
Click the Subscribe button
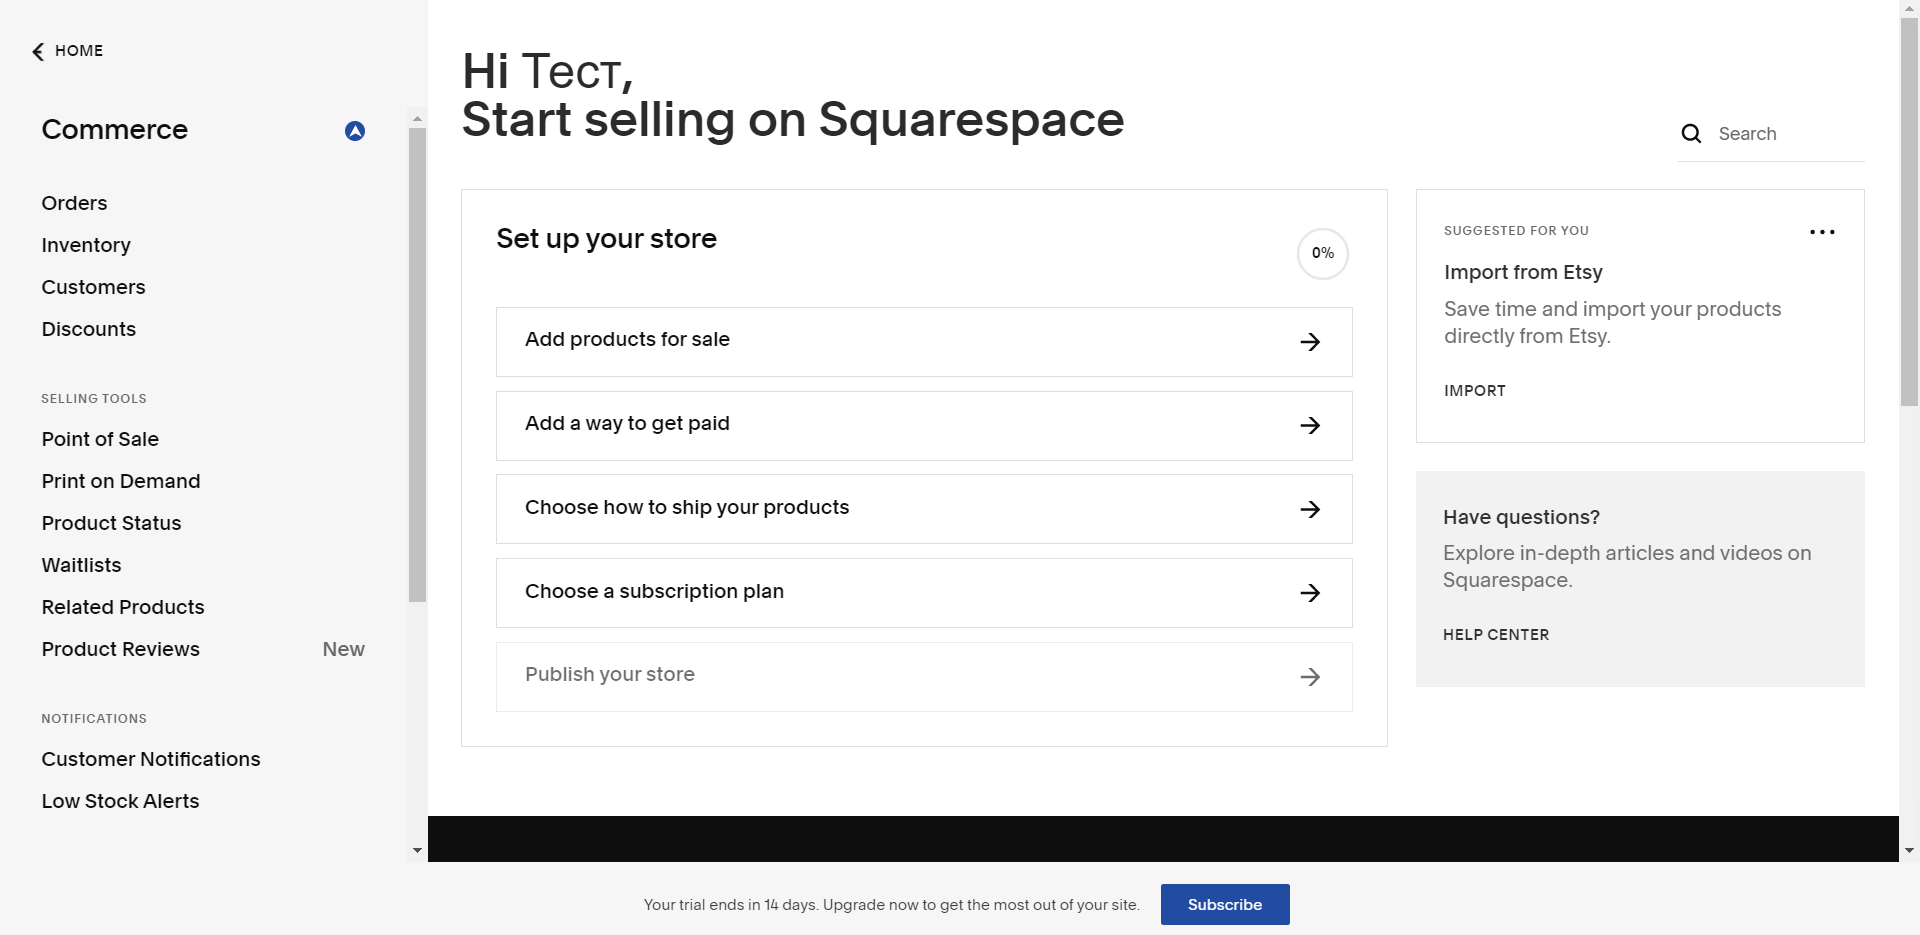pyautogui.click(x=1225, y=904)
